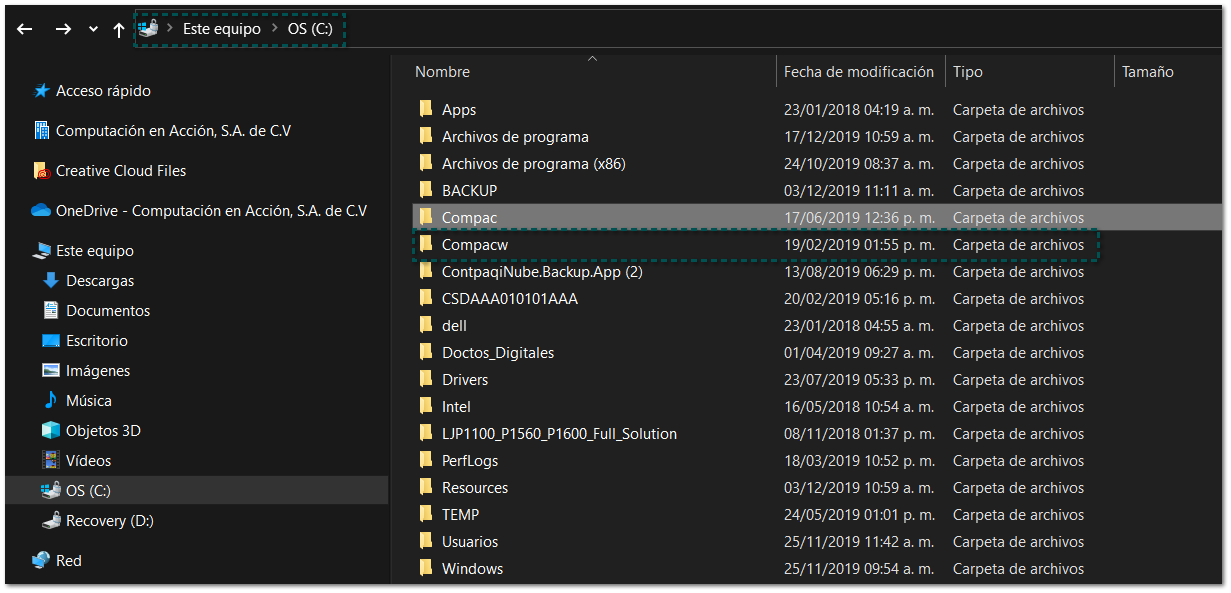1231x593 pixels.
Task: Select LJP1100_P1560_P1600_Full_Solution folder
Action: tap(560, 434)
